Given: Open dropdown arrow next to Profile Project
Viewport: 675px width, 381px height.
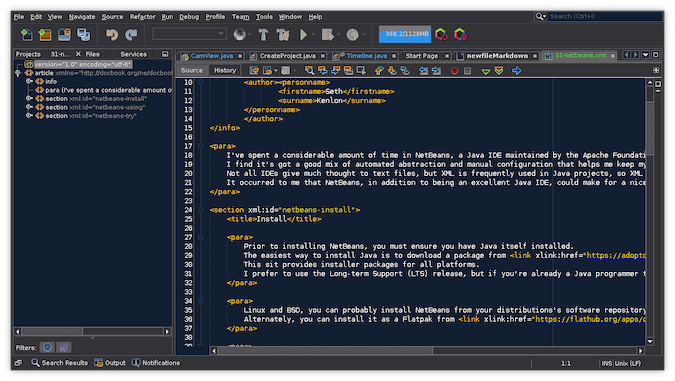Looking at the screenshot, I should coord(364,34).
